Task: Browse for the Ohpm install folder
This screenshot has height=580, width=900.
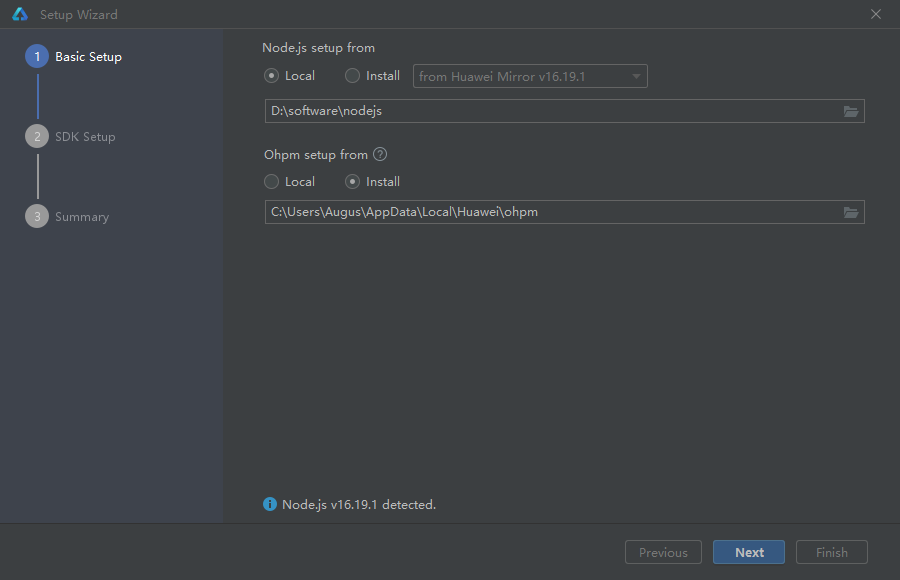Action: pyautogui.click(x=851, y=212)
